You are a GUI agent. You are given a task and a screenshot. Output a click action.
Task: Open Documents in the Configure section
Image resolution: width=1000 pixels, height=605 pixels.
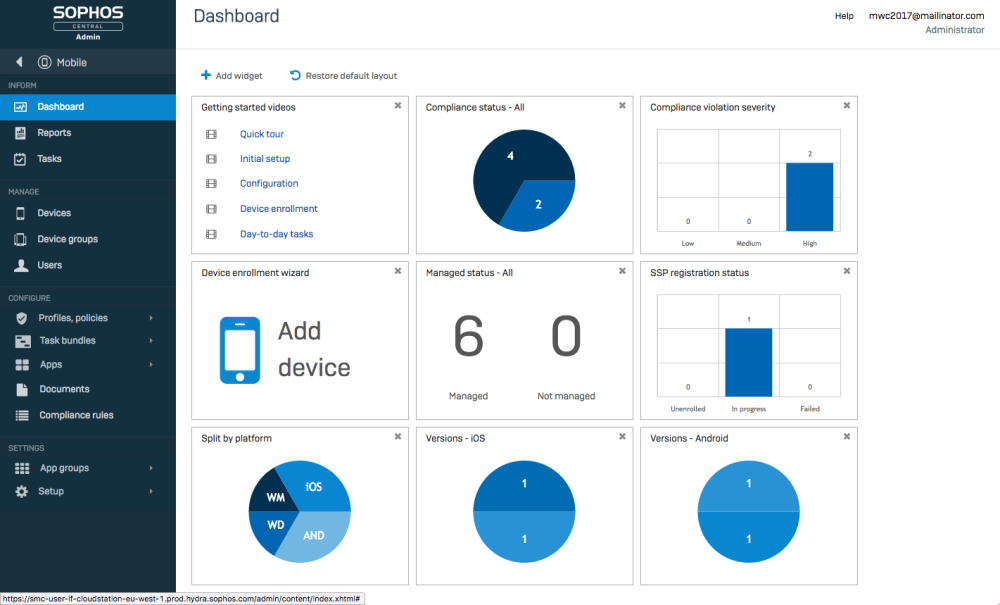tap(64, 389)
